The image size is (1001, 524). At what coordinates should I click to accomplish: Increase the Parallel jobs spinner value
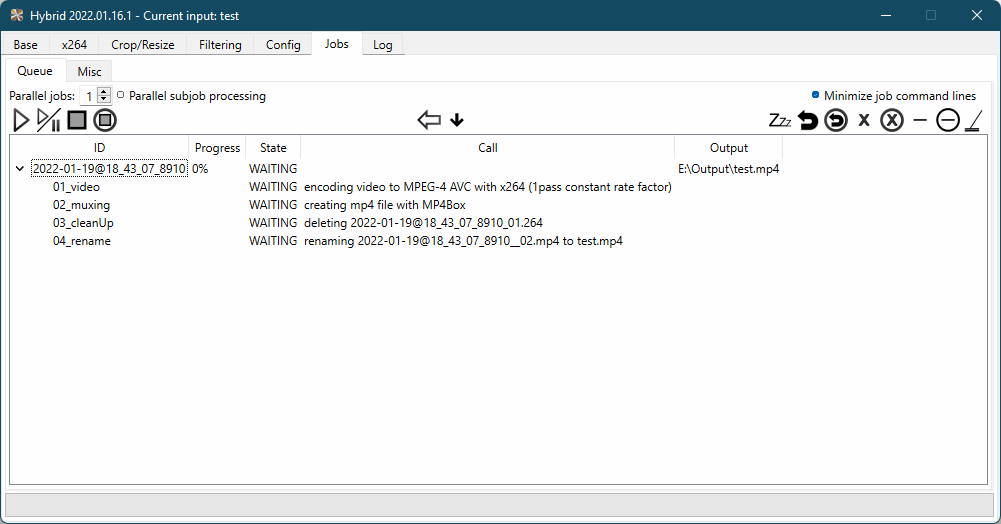[104, 92]
